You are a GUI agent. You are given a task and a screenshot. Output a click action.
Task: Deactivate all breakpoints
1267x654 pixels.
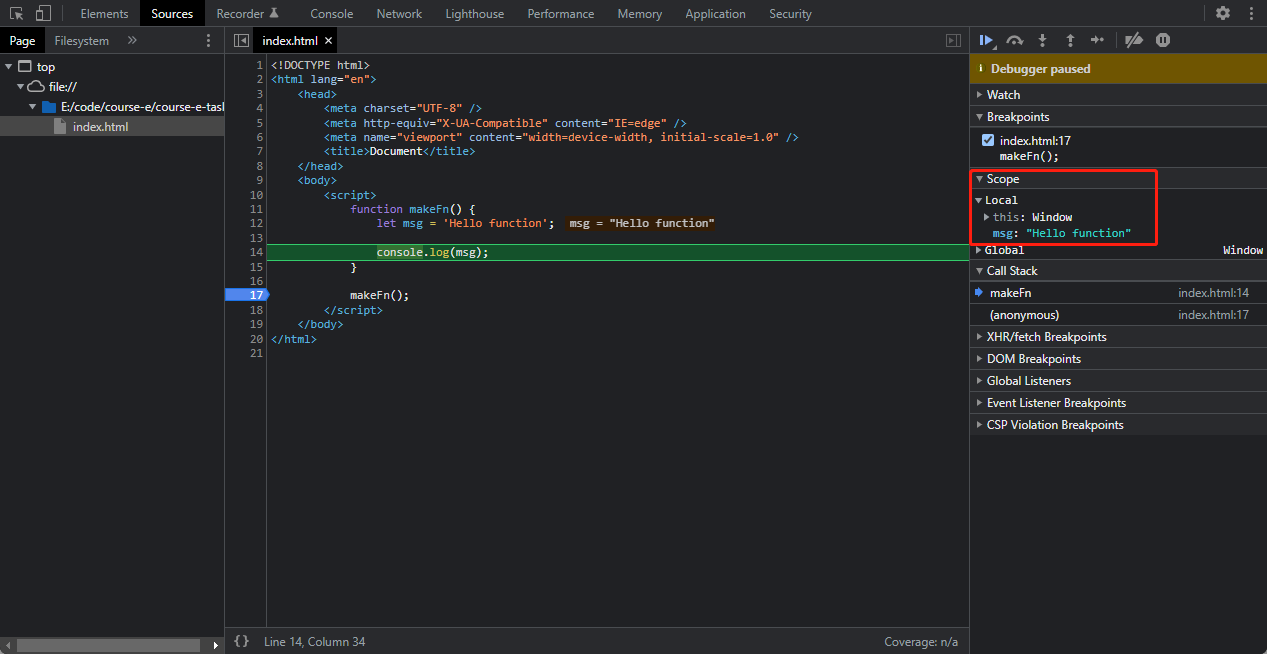click(x=1133, y=40)
